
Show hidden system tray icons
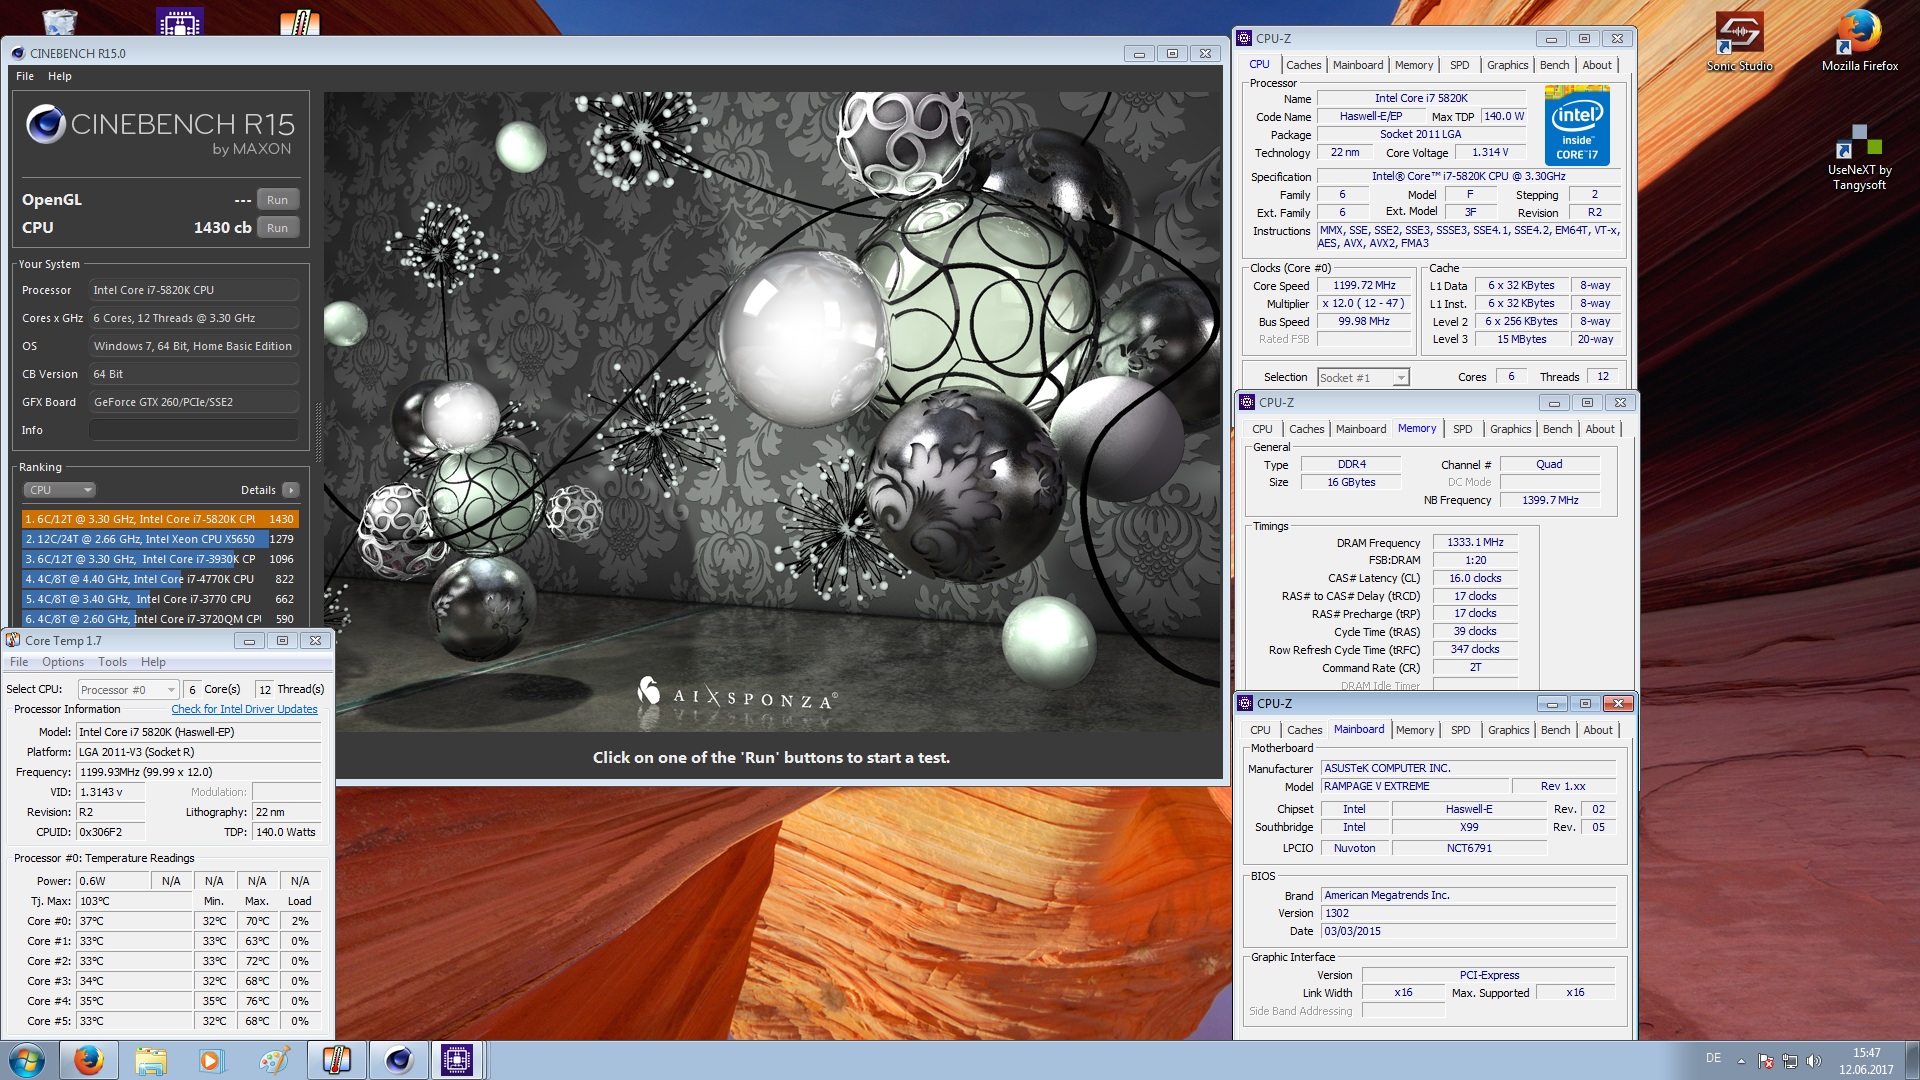[x=1741, y=1060]
